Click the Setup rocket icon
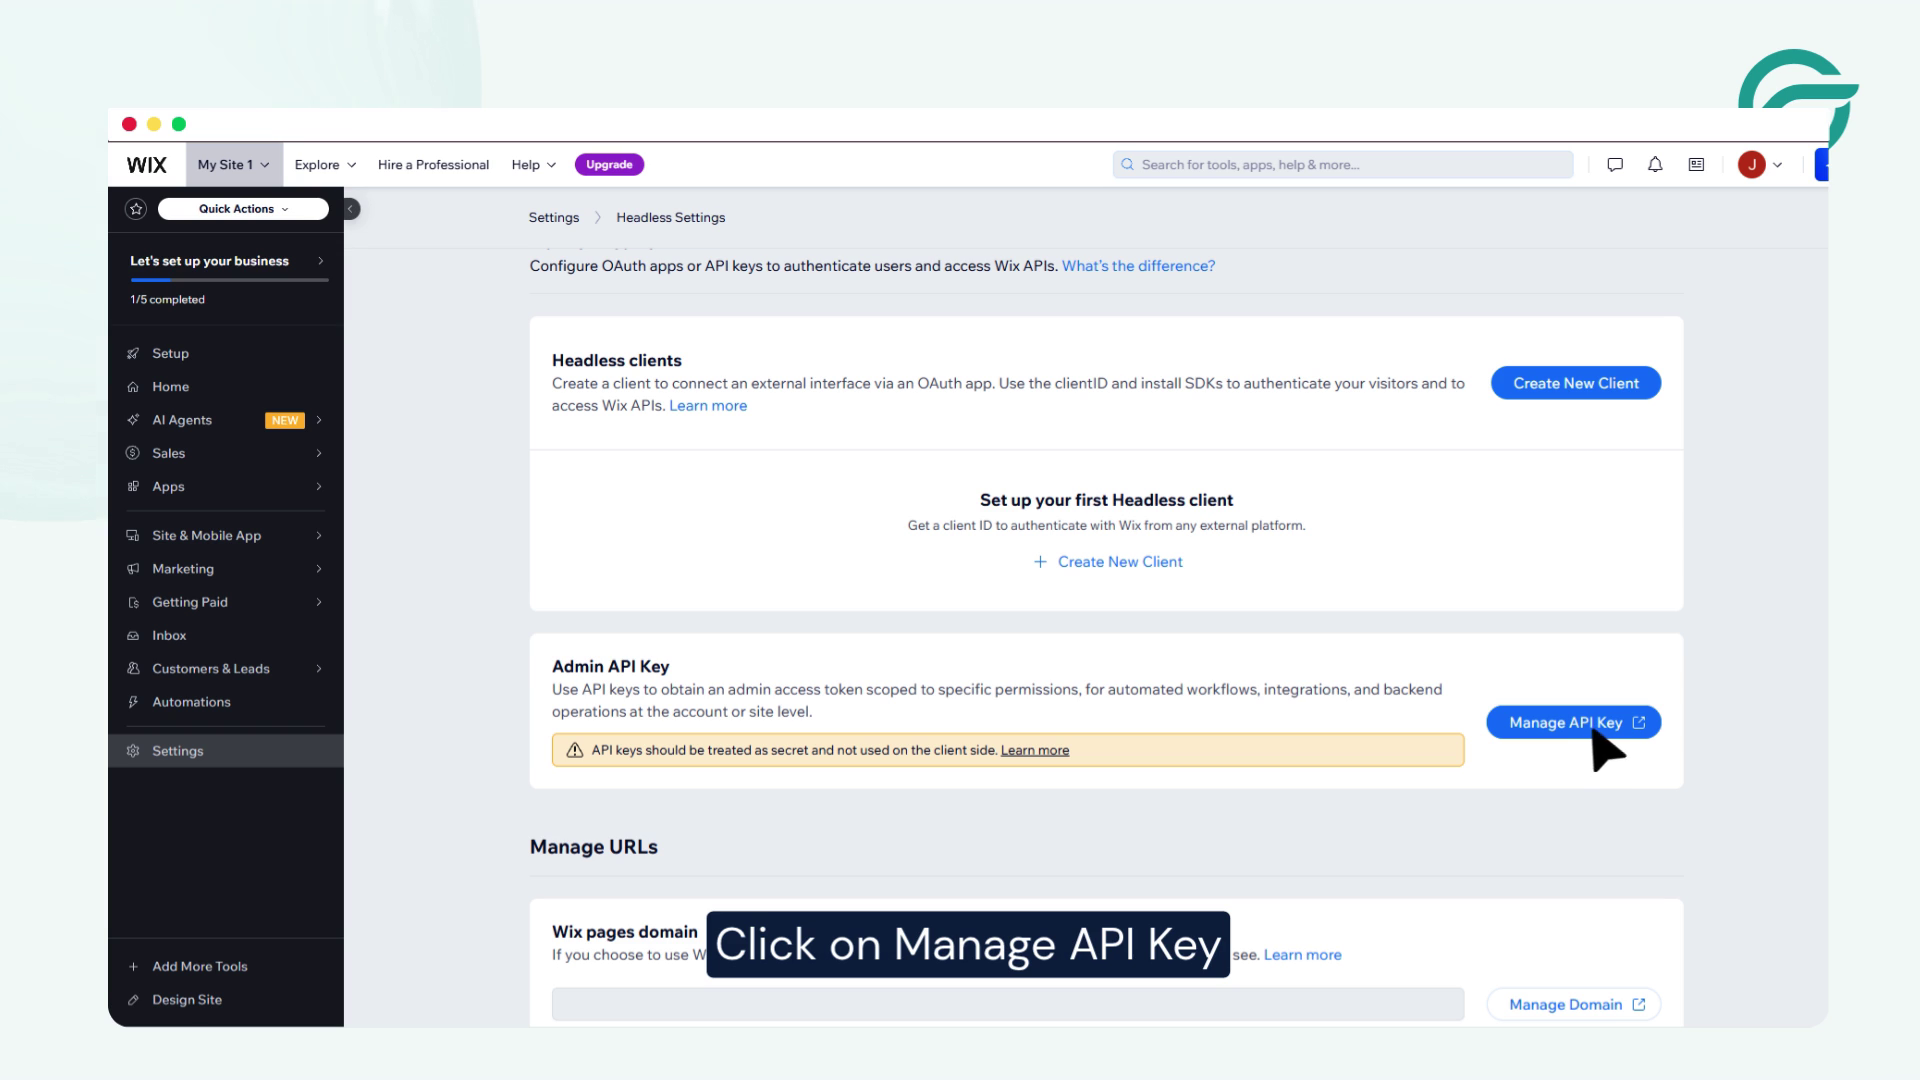Screen dimensions: 1920x1080 tap(133, 354)
